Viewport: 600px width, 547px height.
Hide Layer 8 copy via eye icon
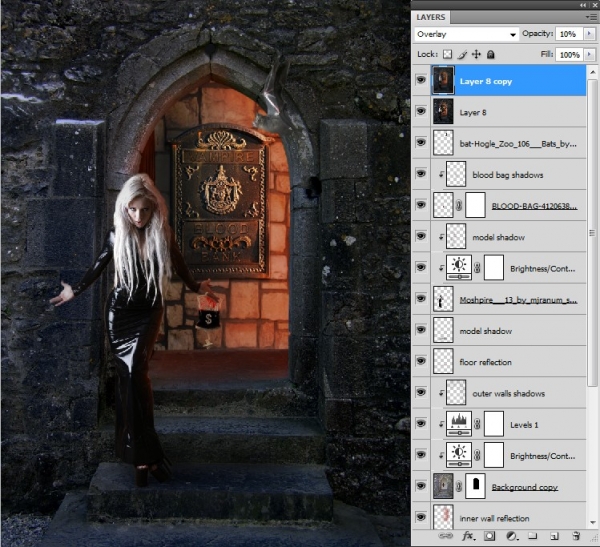pos(421,80)
